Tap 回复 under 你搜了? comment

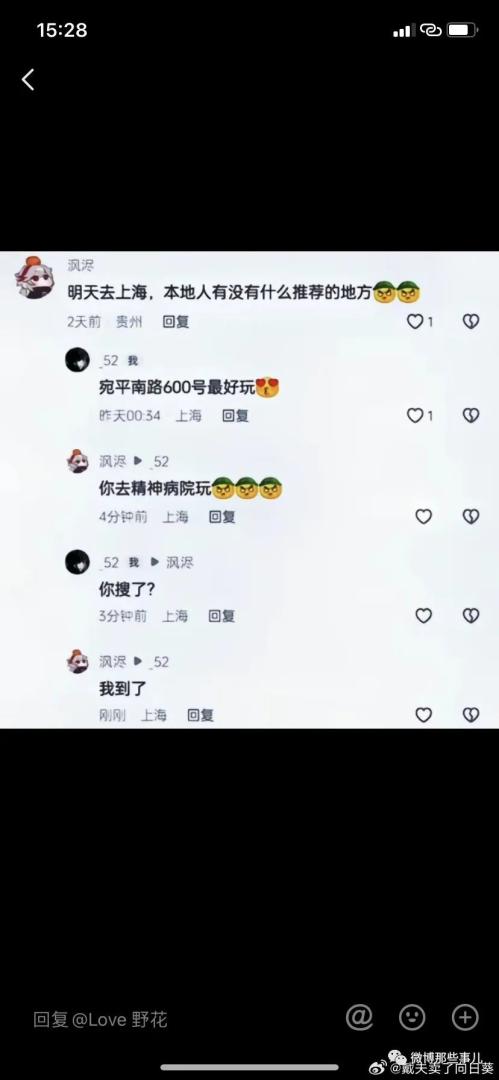click(x=222, y=616)
